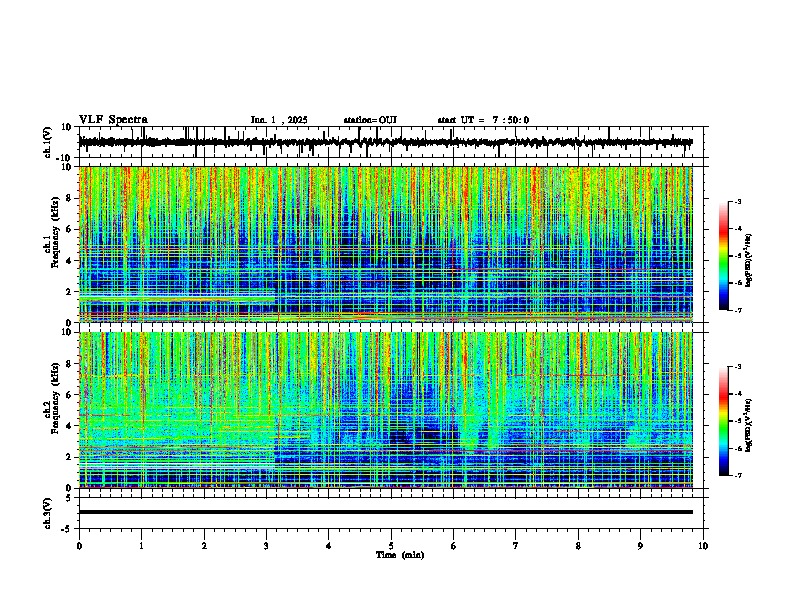Click the ch.3(V) flat black trace
This screenshot has width=792, height=612.
[x=385, y=512]
